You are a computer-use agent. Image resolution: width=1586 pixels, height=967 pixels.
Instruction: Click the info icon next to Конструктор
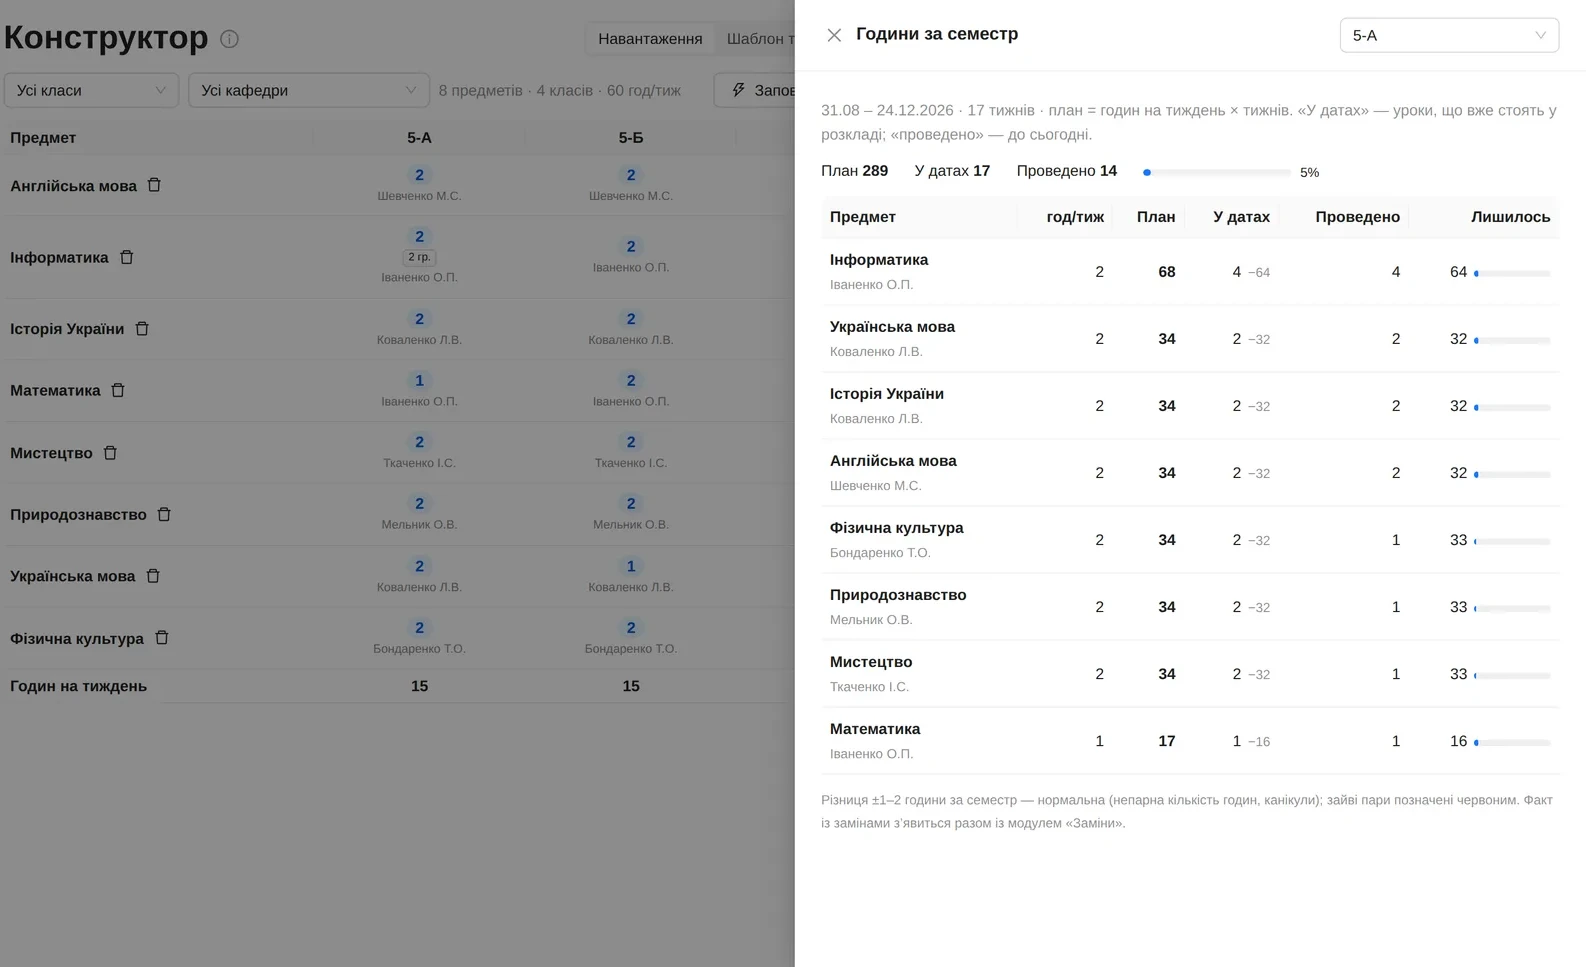pyautogui.click(x=229, y=39)
